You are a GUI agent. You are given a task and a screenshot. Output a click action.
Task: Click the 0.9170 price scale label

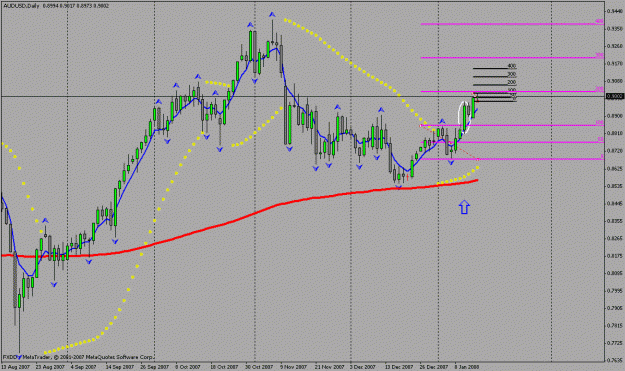(614, 63)
